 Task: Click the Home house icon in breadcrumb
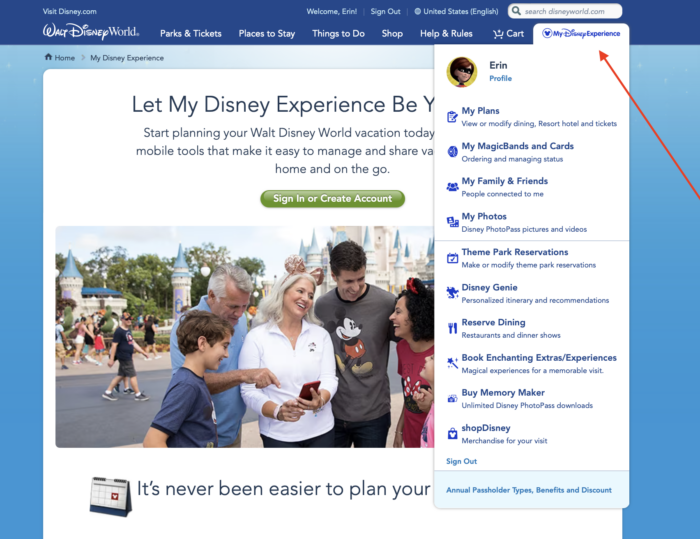point(48,57)
